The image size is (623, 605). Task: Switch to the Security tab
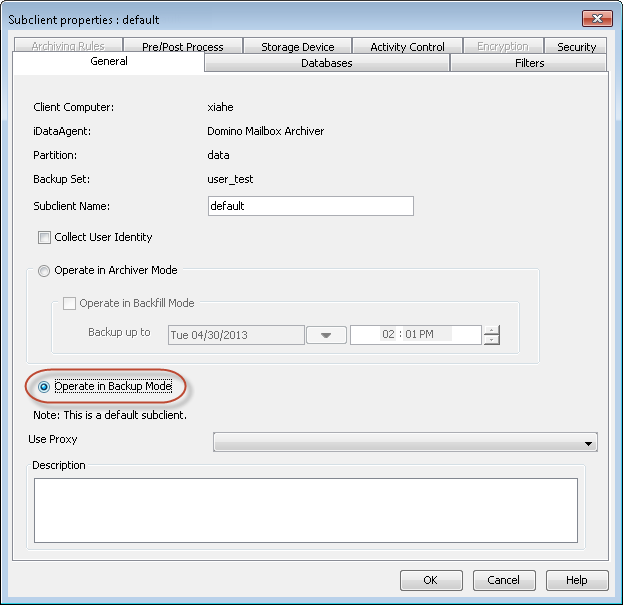(576, 46)
